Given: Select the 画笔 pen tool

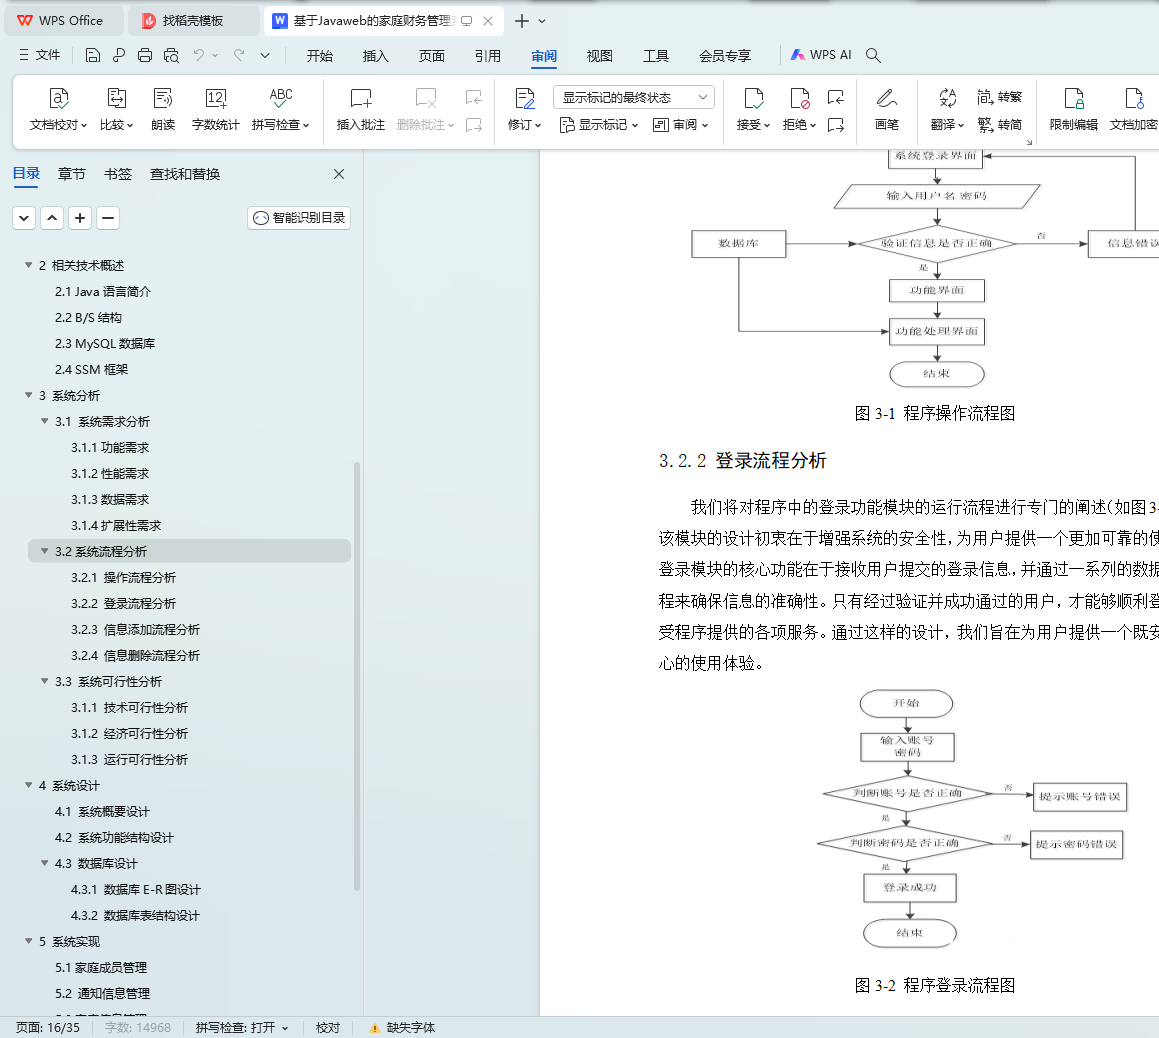Looking at the screenshot, I should click(887, 109).
